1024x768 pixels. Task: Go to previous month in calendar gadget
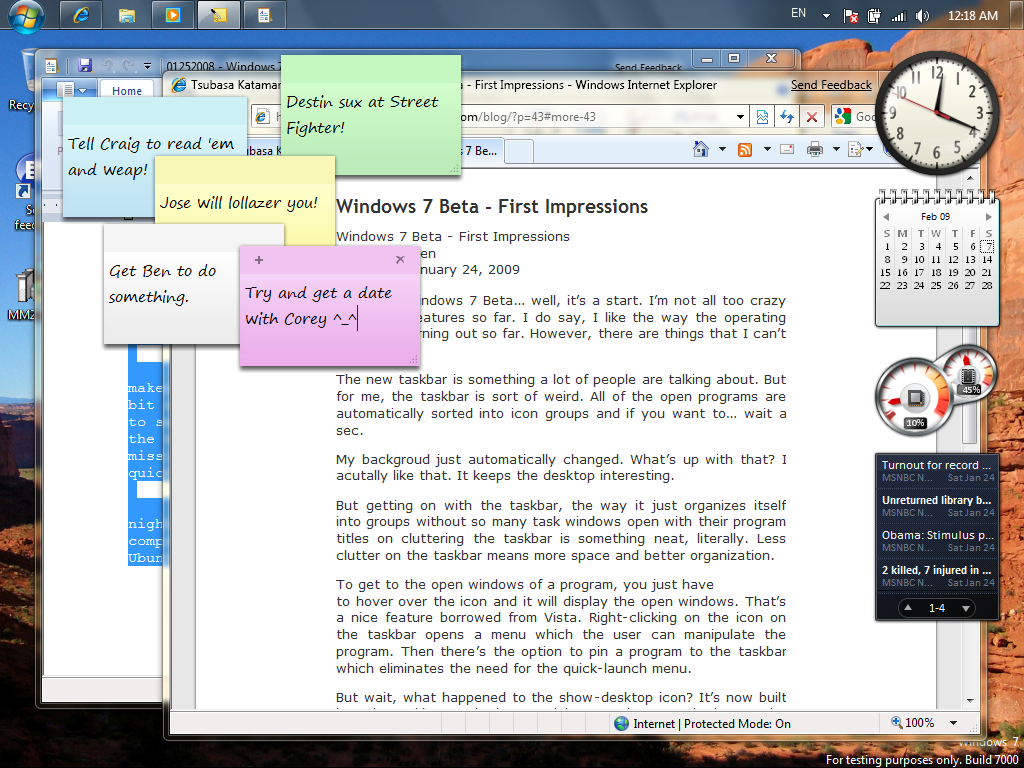tap(886, 217)
